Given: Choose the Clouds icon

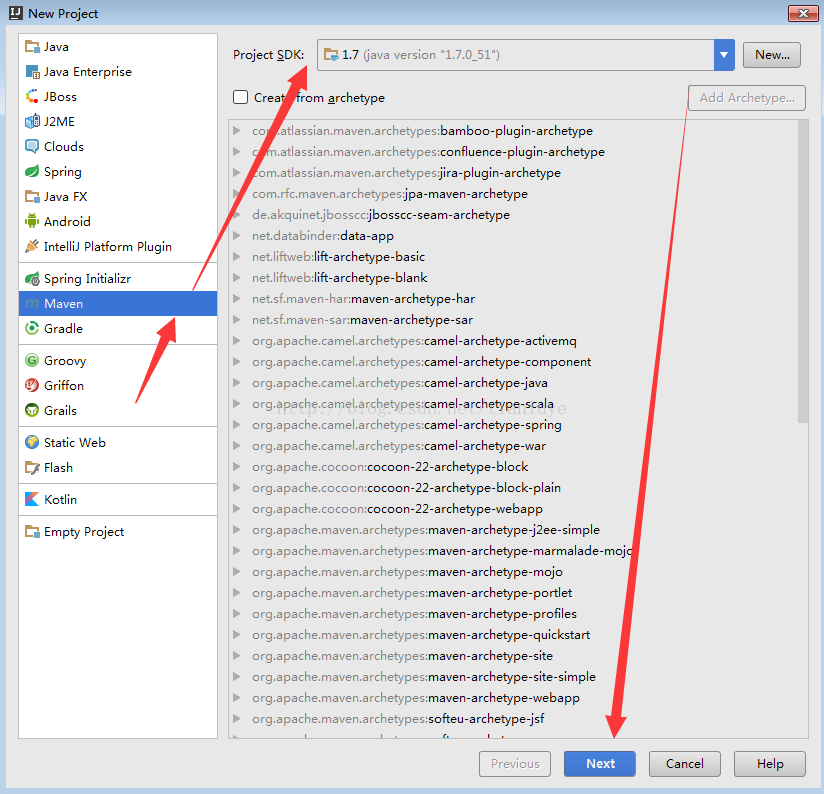Looking at the screenshot, I should click(x=32, y=147).
